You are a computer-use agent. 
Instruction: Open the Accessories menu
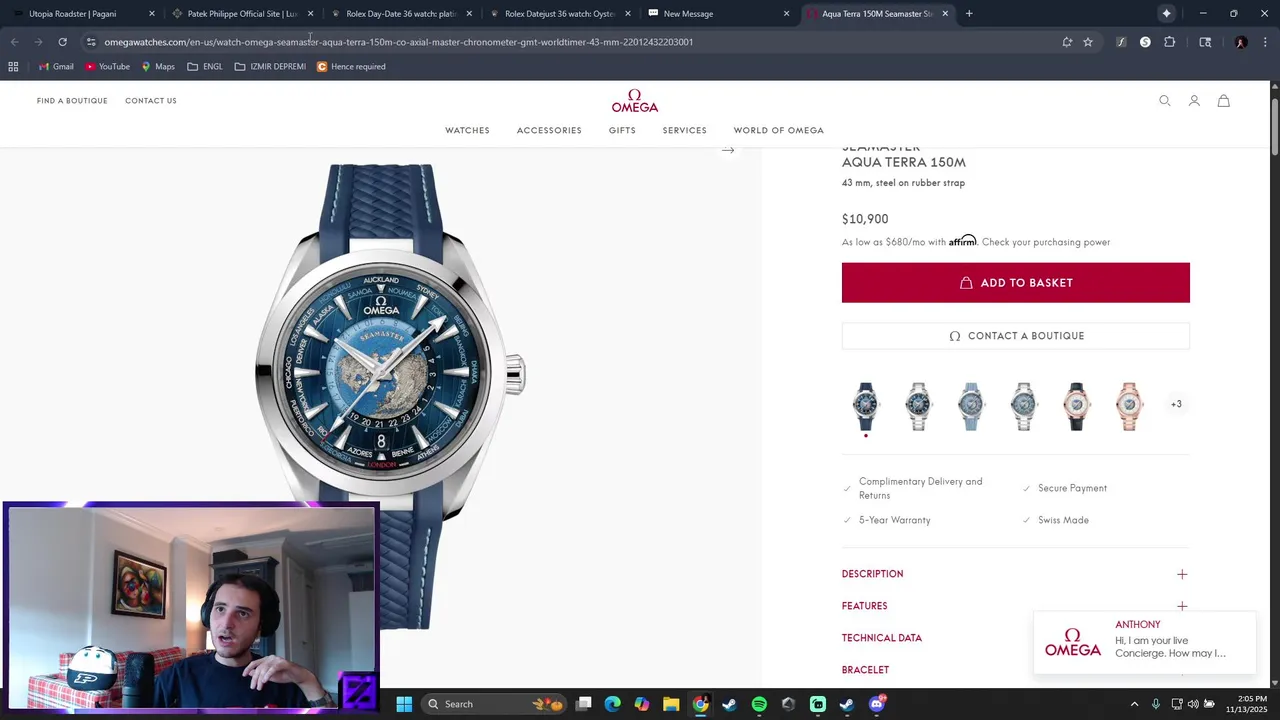tap(549, 130)
